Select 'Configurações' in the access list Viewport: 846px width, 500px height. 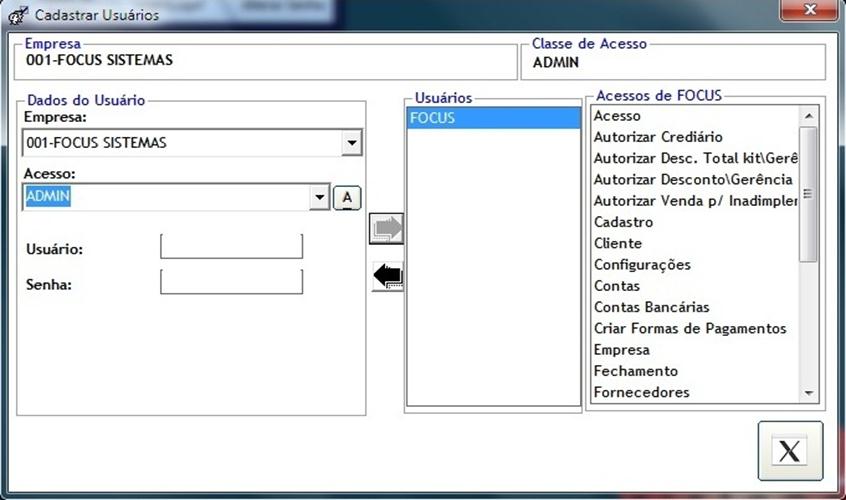694,264
